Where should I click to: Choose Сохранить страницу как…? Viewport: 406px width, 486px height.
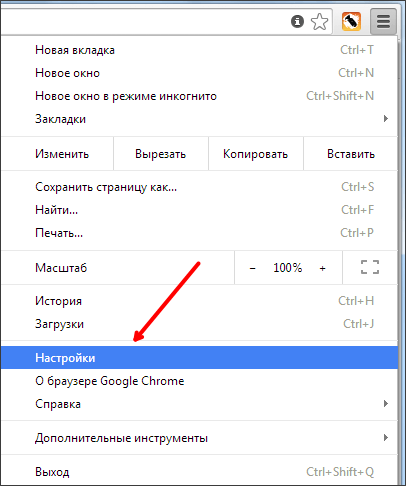tap(199, 187)
